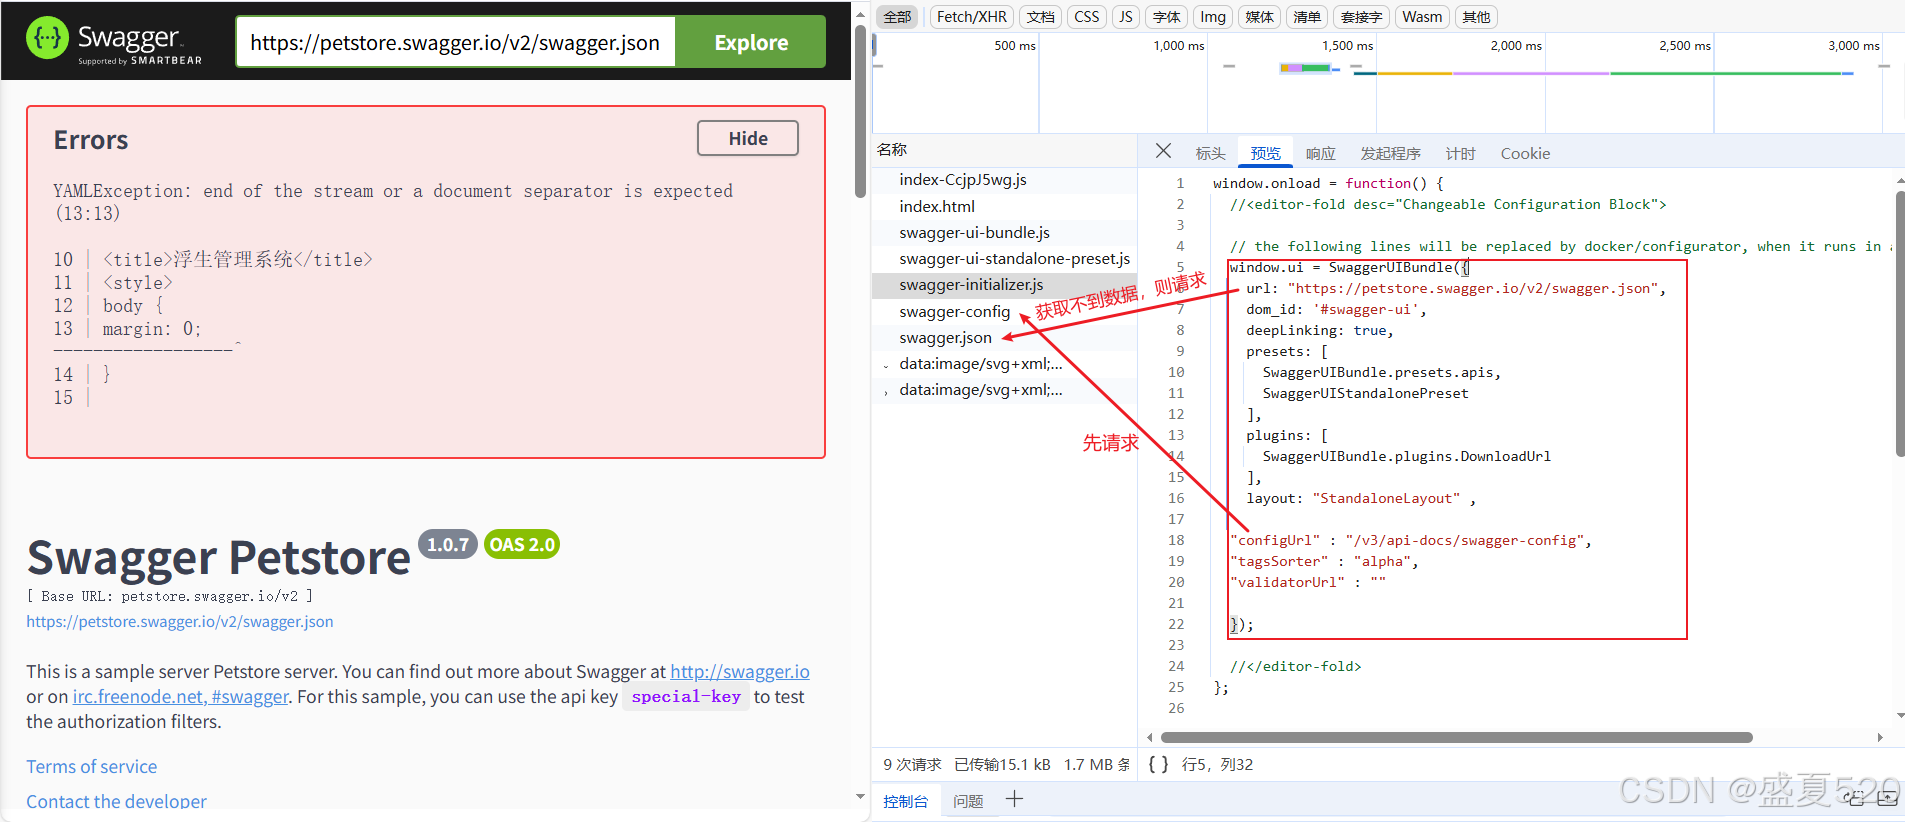Click the 1.0.7 version badge
This screenshot has width=1905, height=822.
coord(447,544)
